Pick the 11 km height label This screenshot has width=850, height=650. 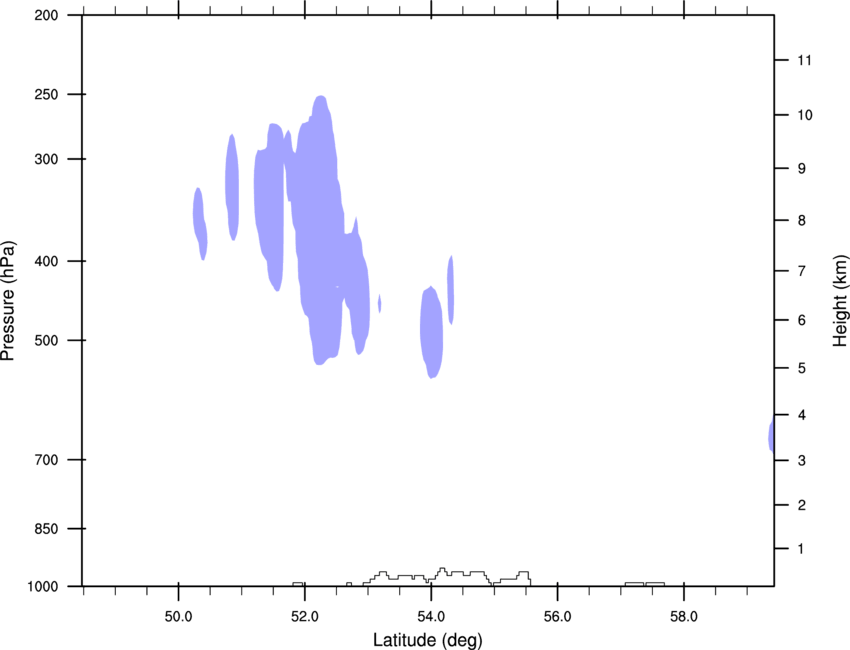[804, 60]
